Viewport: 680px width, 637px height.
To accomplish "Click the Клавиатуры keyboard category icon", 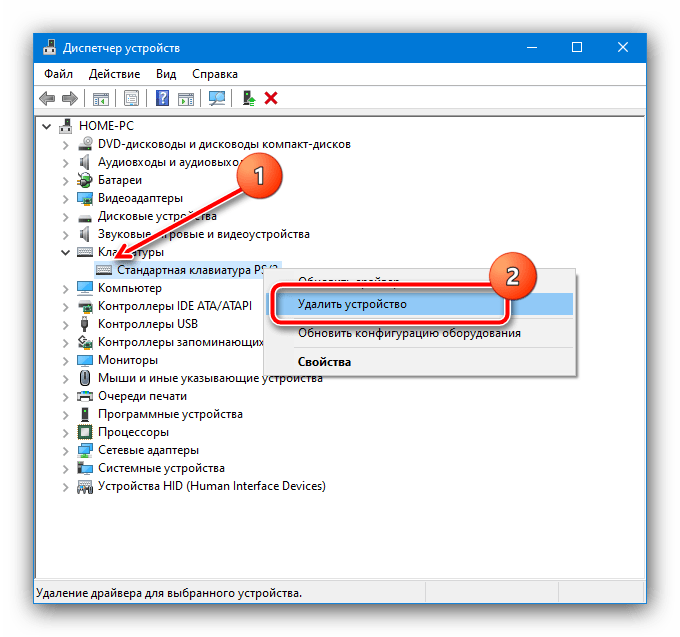I will [85, 252].
